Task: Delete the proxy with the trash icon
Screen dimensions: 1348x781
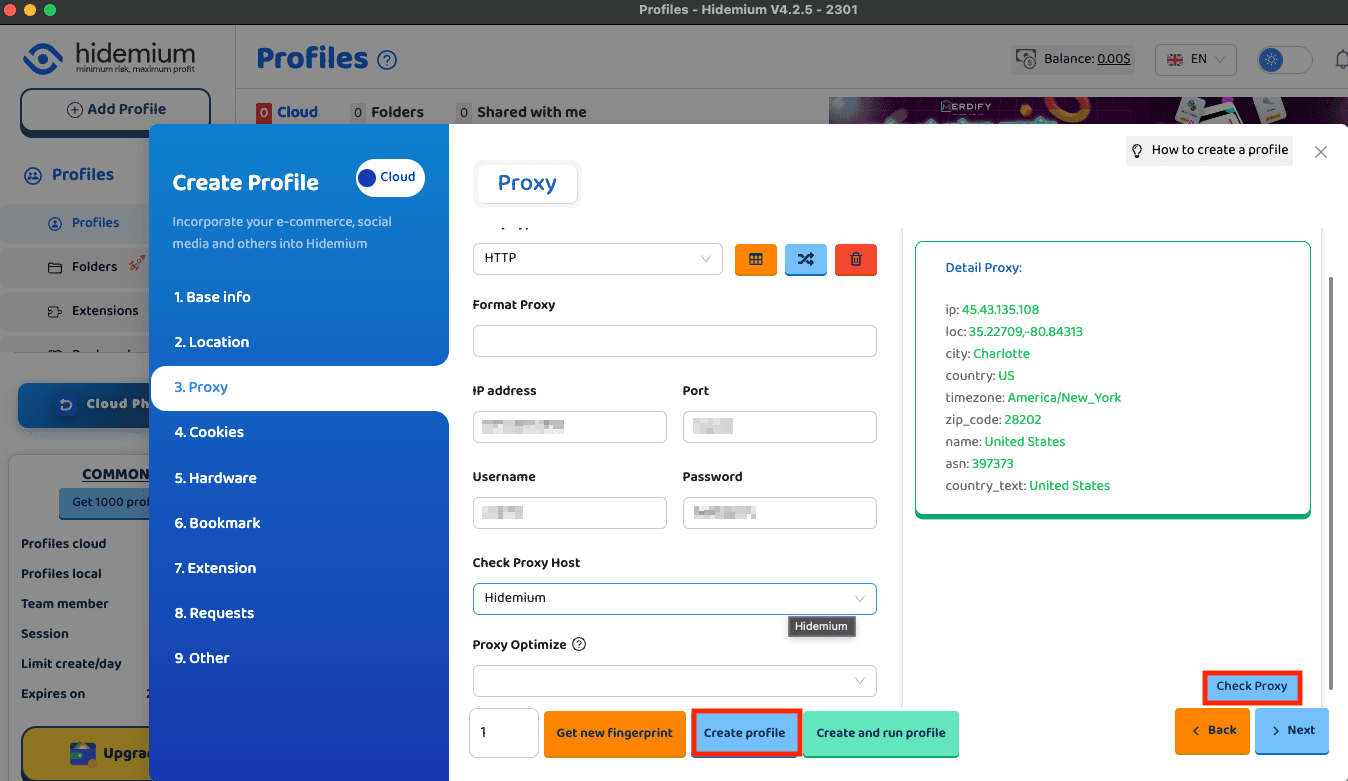Action: pyautogui.click(x=855, y=259)
